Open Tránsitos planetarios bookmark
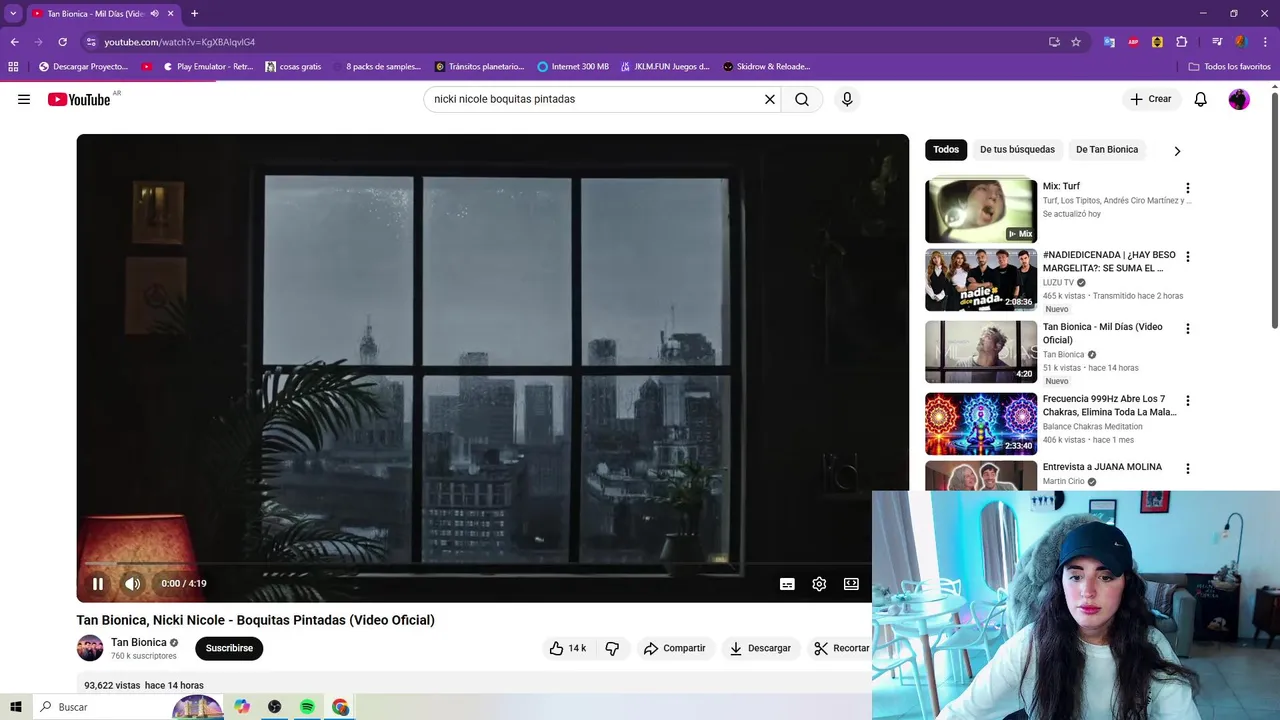 pos(479,67)
